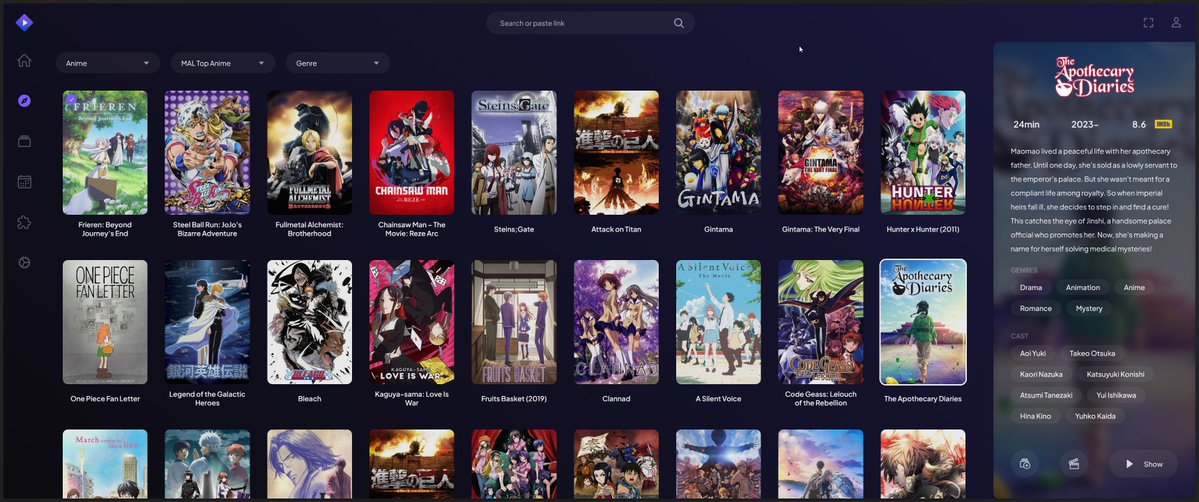This screenshot has height=502, width=1199.
Task: Open the user profile icon
Action: 1176,23
